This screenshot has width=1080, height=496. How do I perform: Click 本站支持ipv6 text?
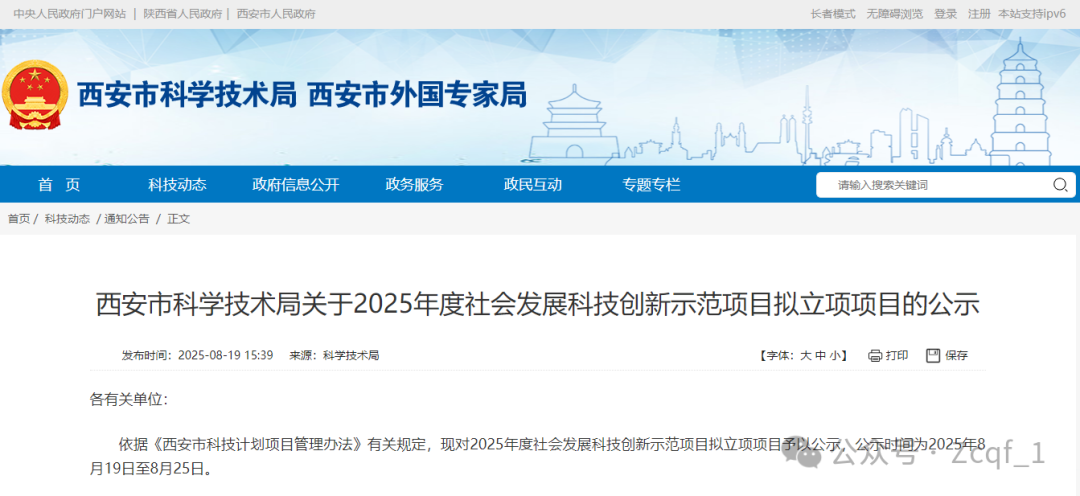pyautogui.click(x=1032, y=14)
